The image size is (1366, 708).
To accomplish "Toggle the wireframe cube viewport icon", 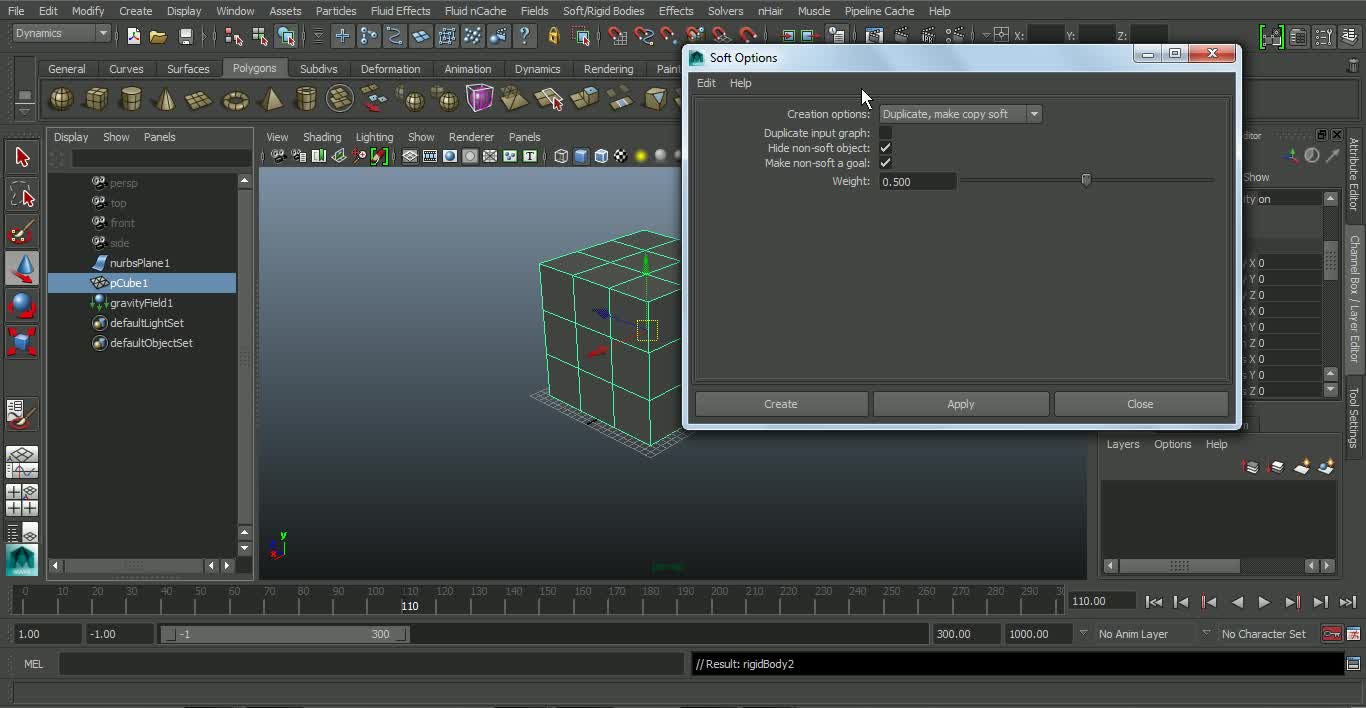I will (561, 156).
